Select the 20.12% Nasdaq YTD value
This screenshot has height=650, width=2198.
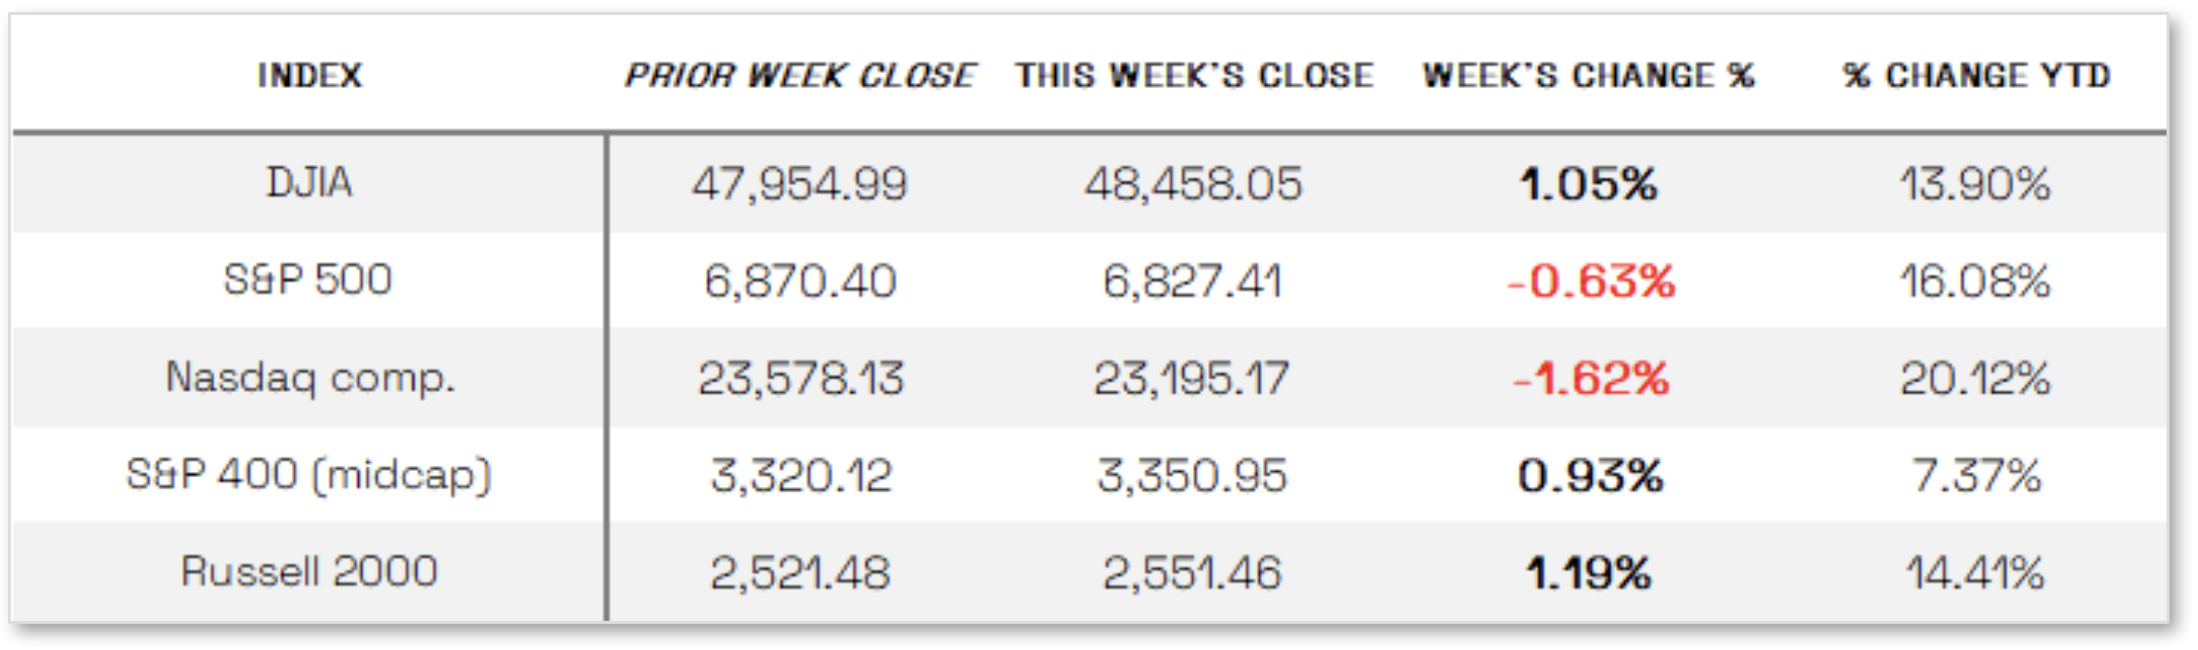pos(1975,379)
